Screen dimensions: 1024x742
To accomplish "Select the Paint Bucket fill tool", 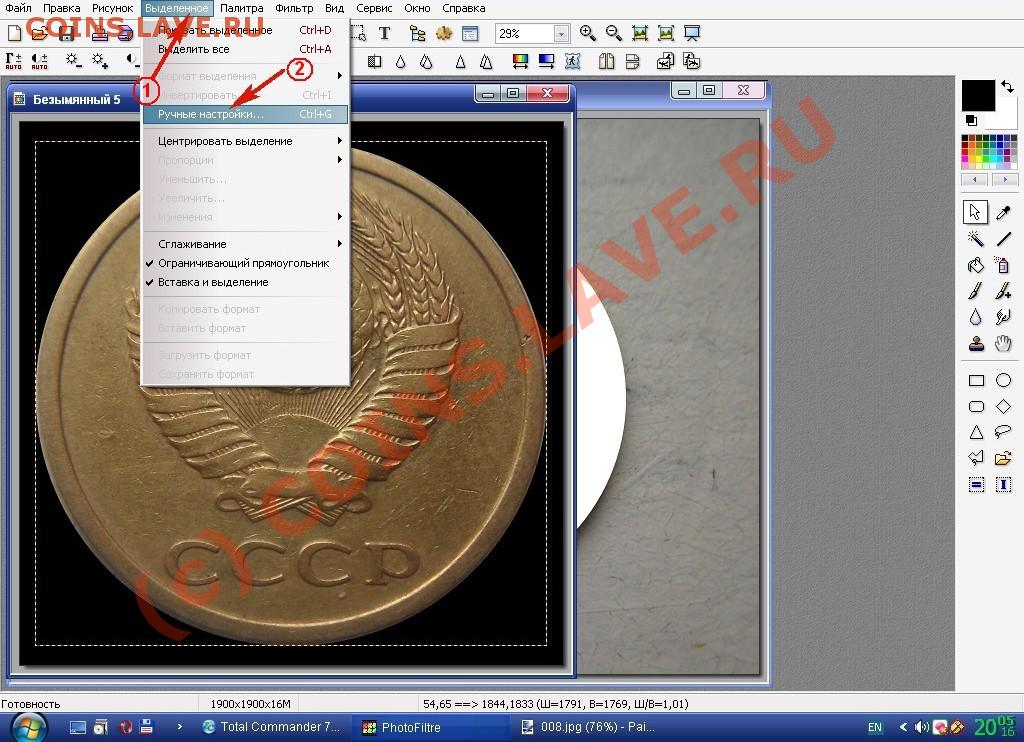I will tap(976, 265).
